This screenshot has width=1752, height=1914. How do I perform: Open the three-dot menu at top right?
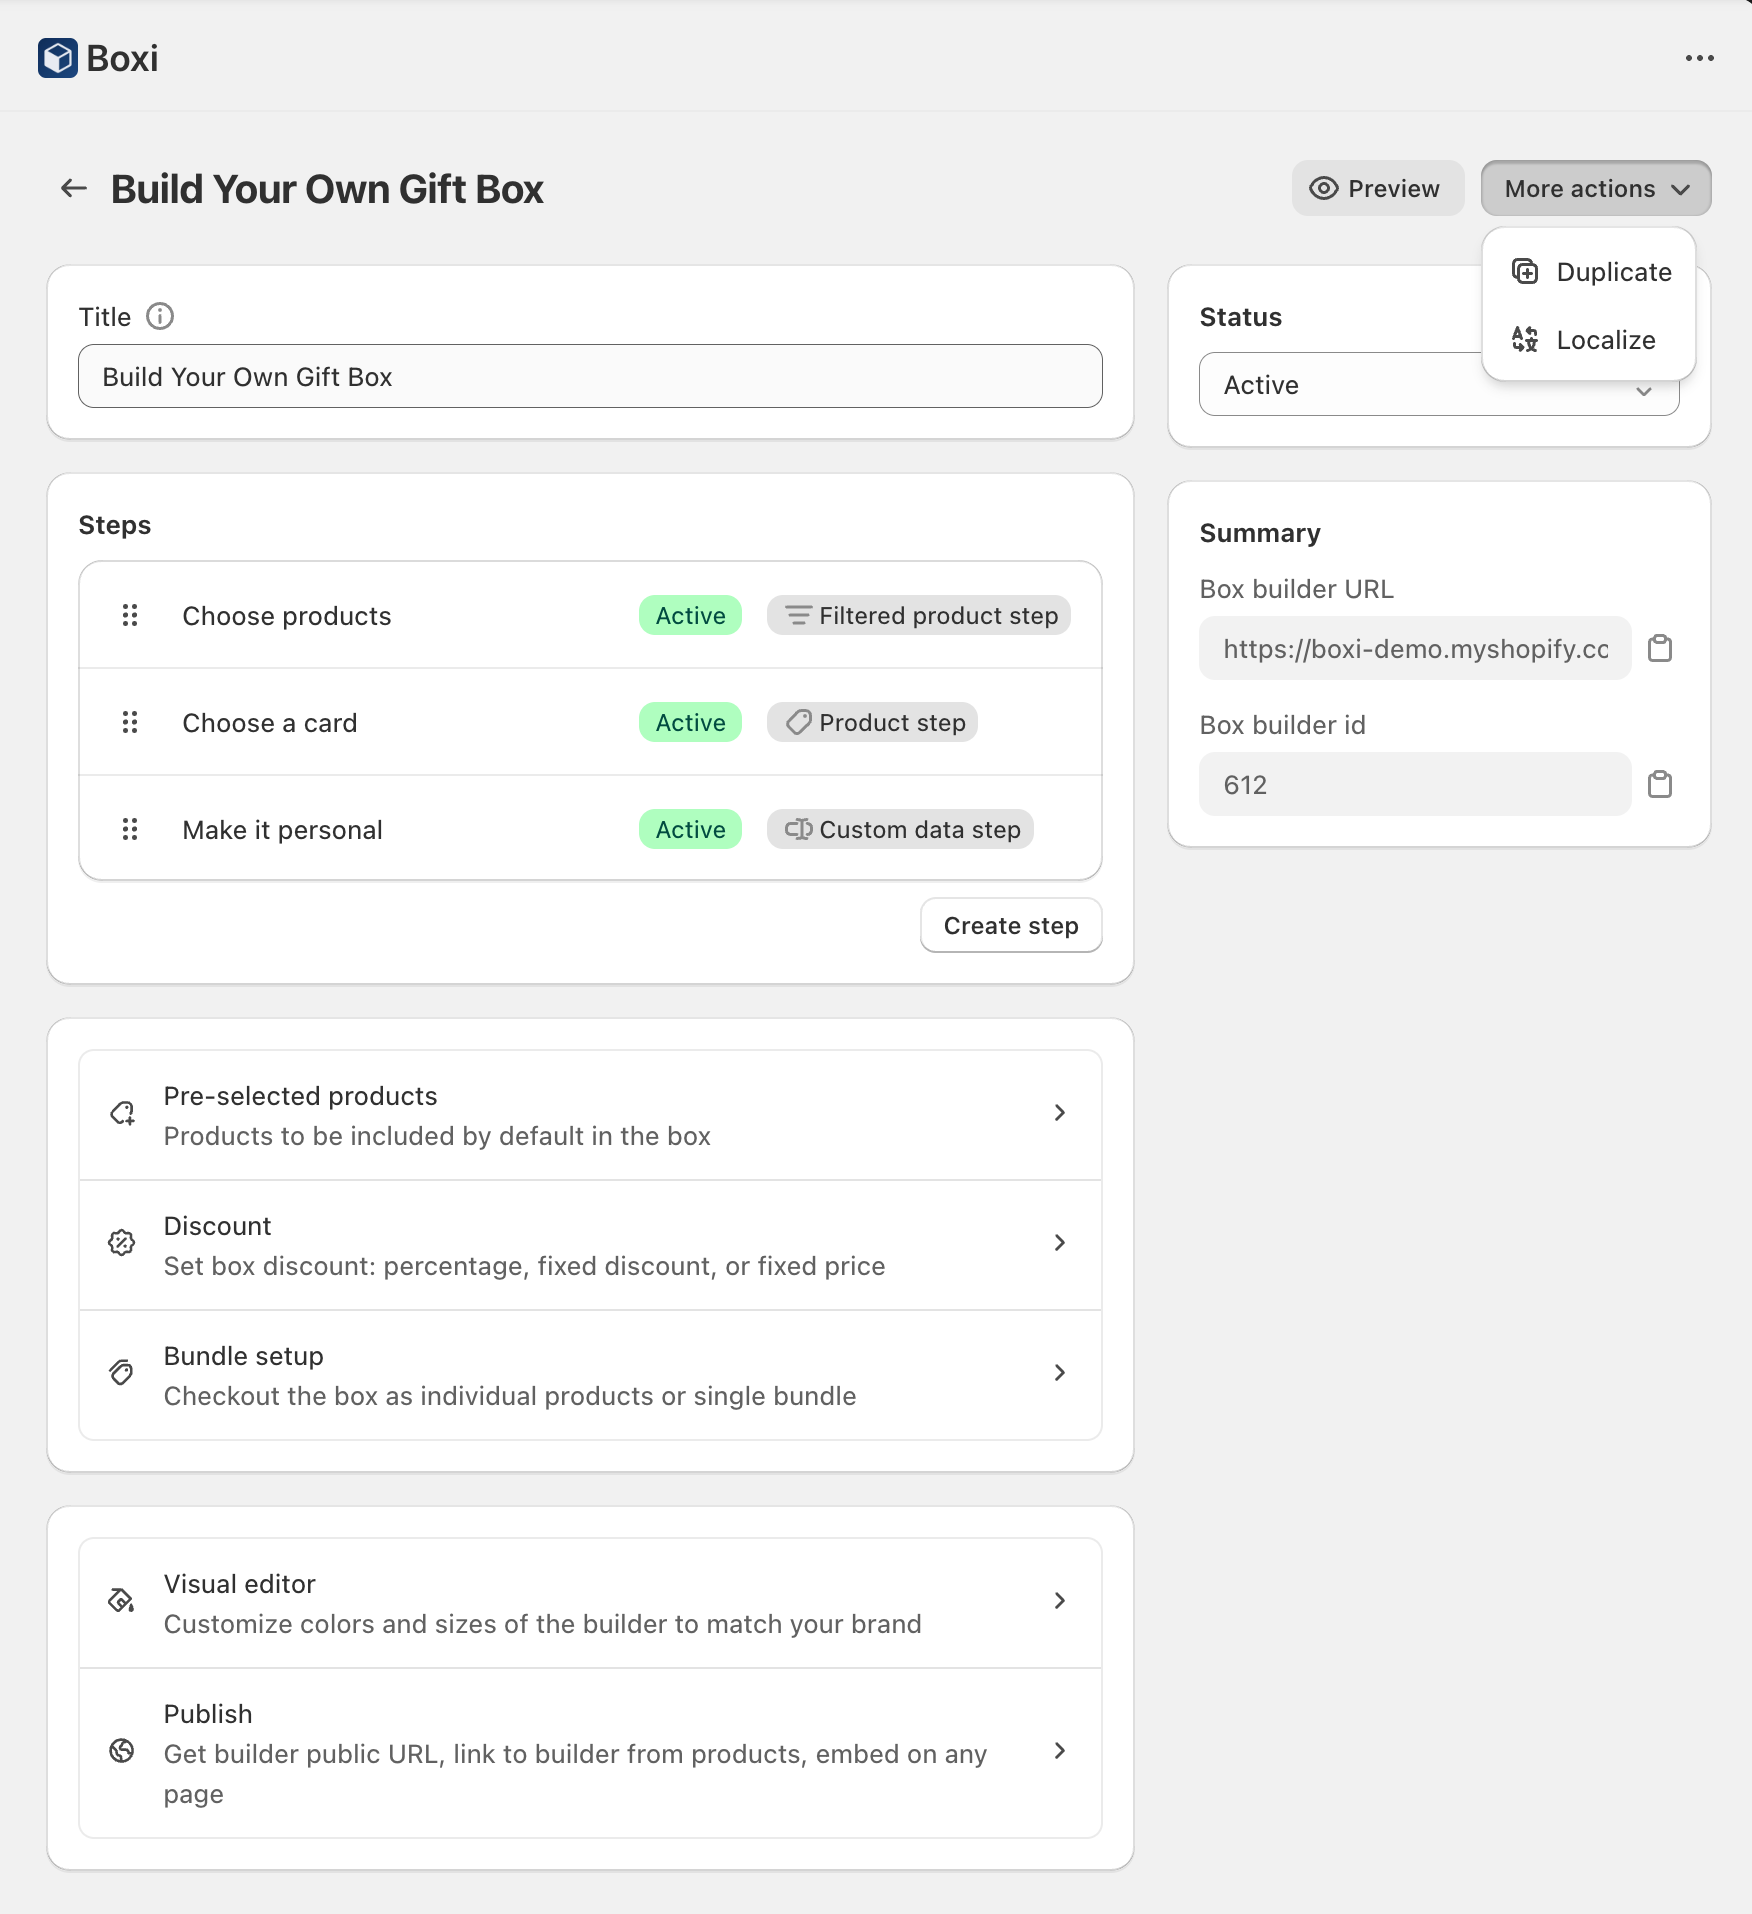[1699, 58]
